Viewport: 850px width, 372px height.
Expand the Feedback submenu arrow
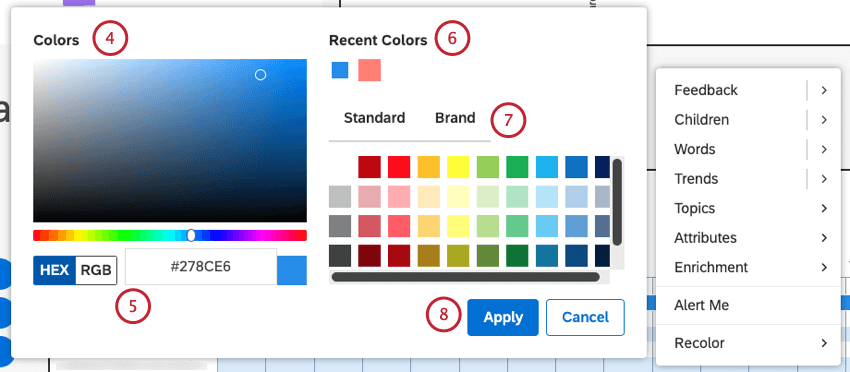pyautogui.click(x=823, y=90)
